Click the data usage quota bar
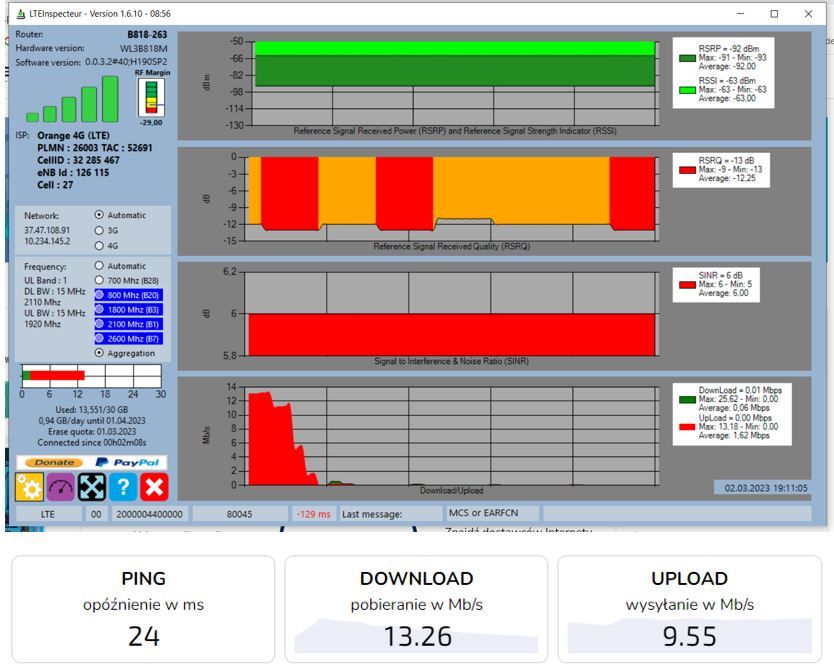This screenshot has width=834, height=665. [91, 376]
